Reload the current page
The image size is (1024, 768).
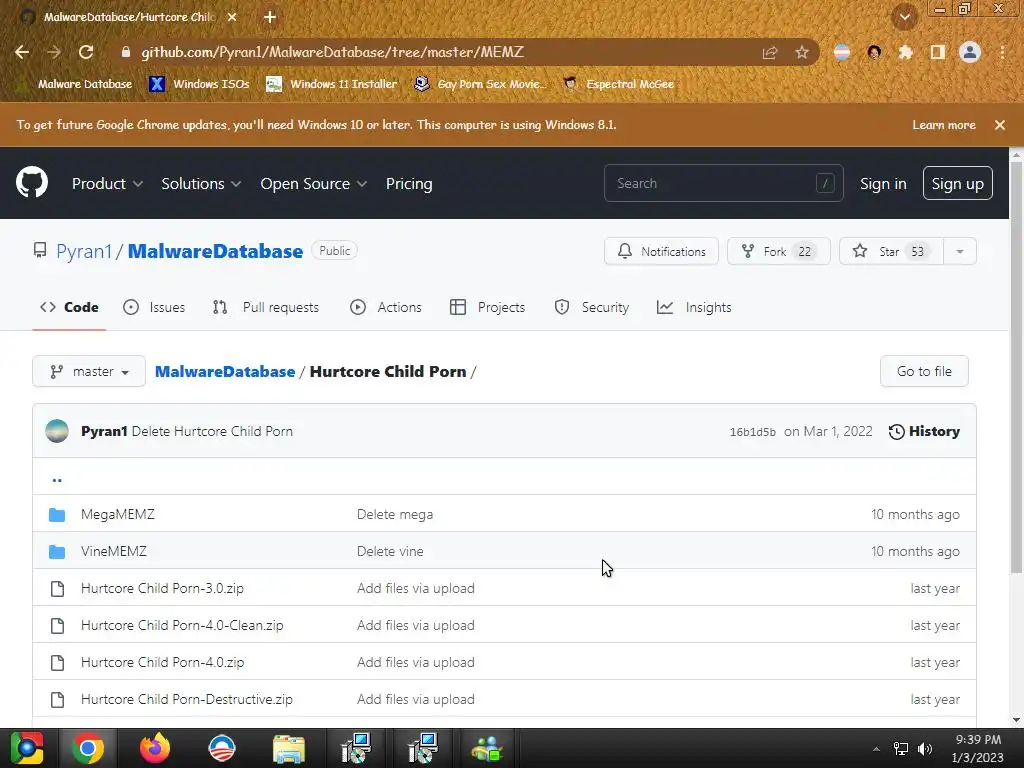tap(86, 52)
